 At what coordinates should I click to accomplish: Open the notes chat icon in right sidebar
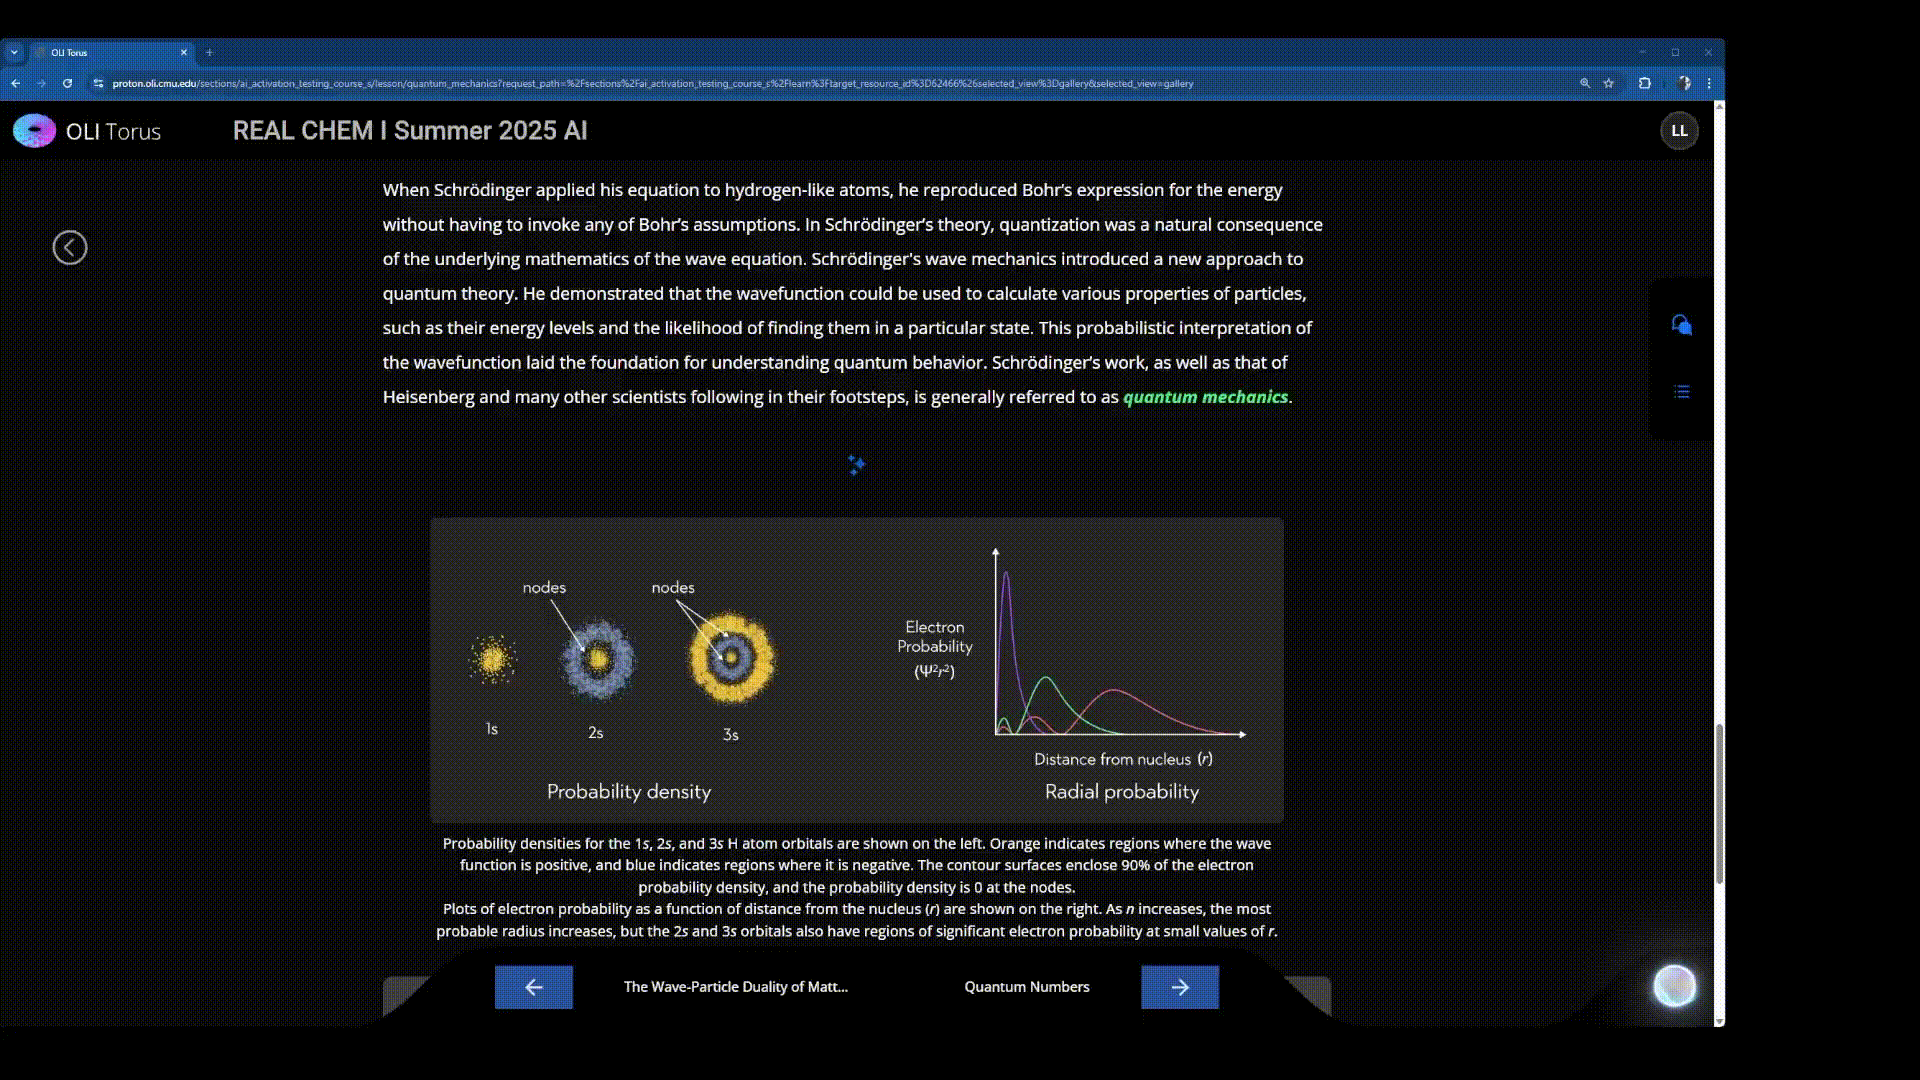1681,325
